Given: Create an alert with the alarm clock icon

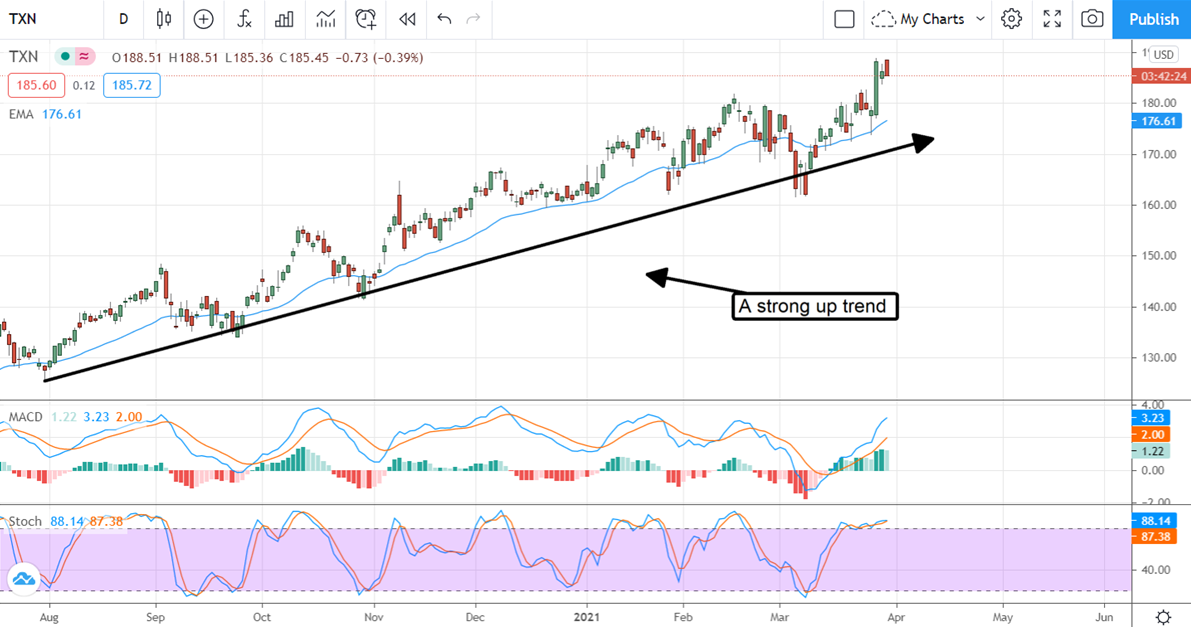Looking at the screenshot, I should [366, 19].
